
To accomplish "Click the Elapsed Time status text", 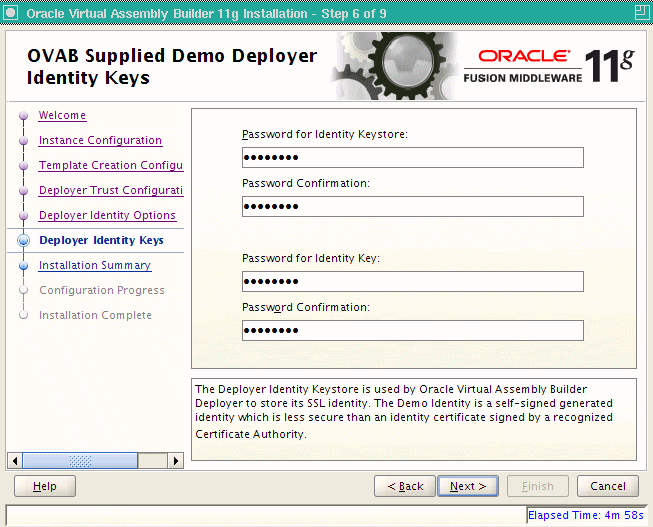I will (x=586, y=515).
